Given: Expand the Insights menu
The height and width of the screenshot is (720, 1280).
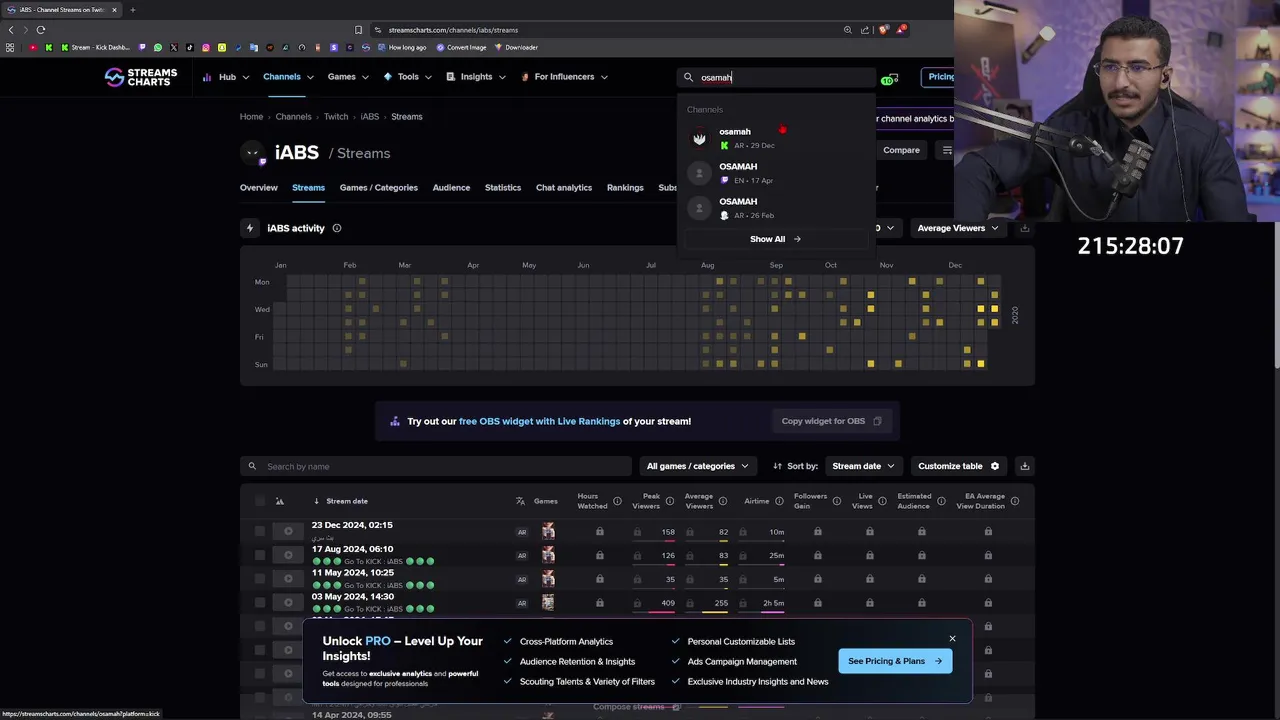Looking at the screenshot, I should point(476,77).
